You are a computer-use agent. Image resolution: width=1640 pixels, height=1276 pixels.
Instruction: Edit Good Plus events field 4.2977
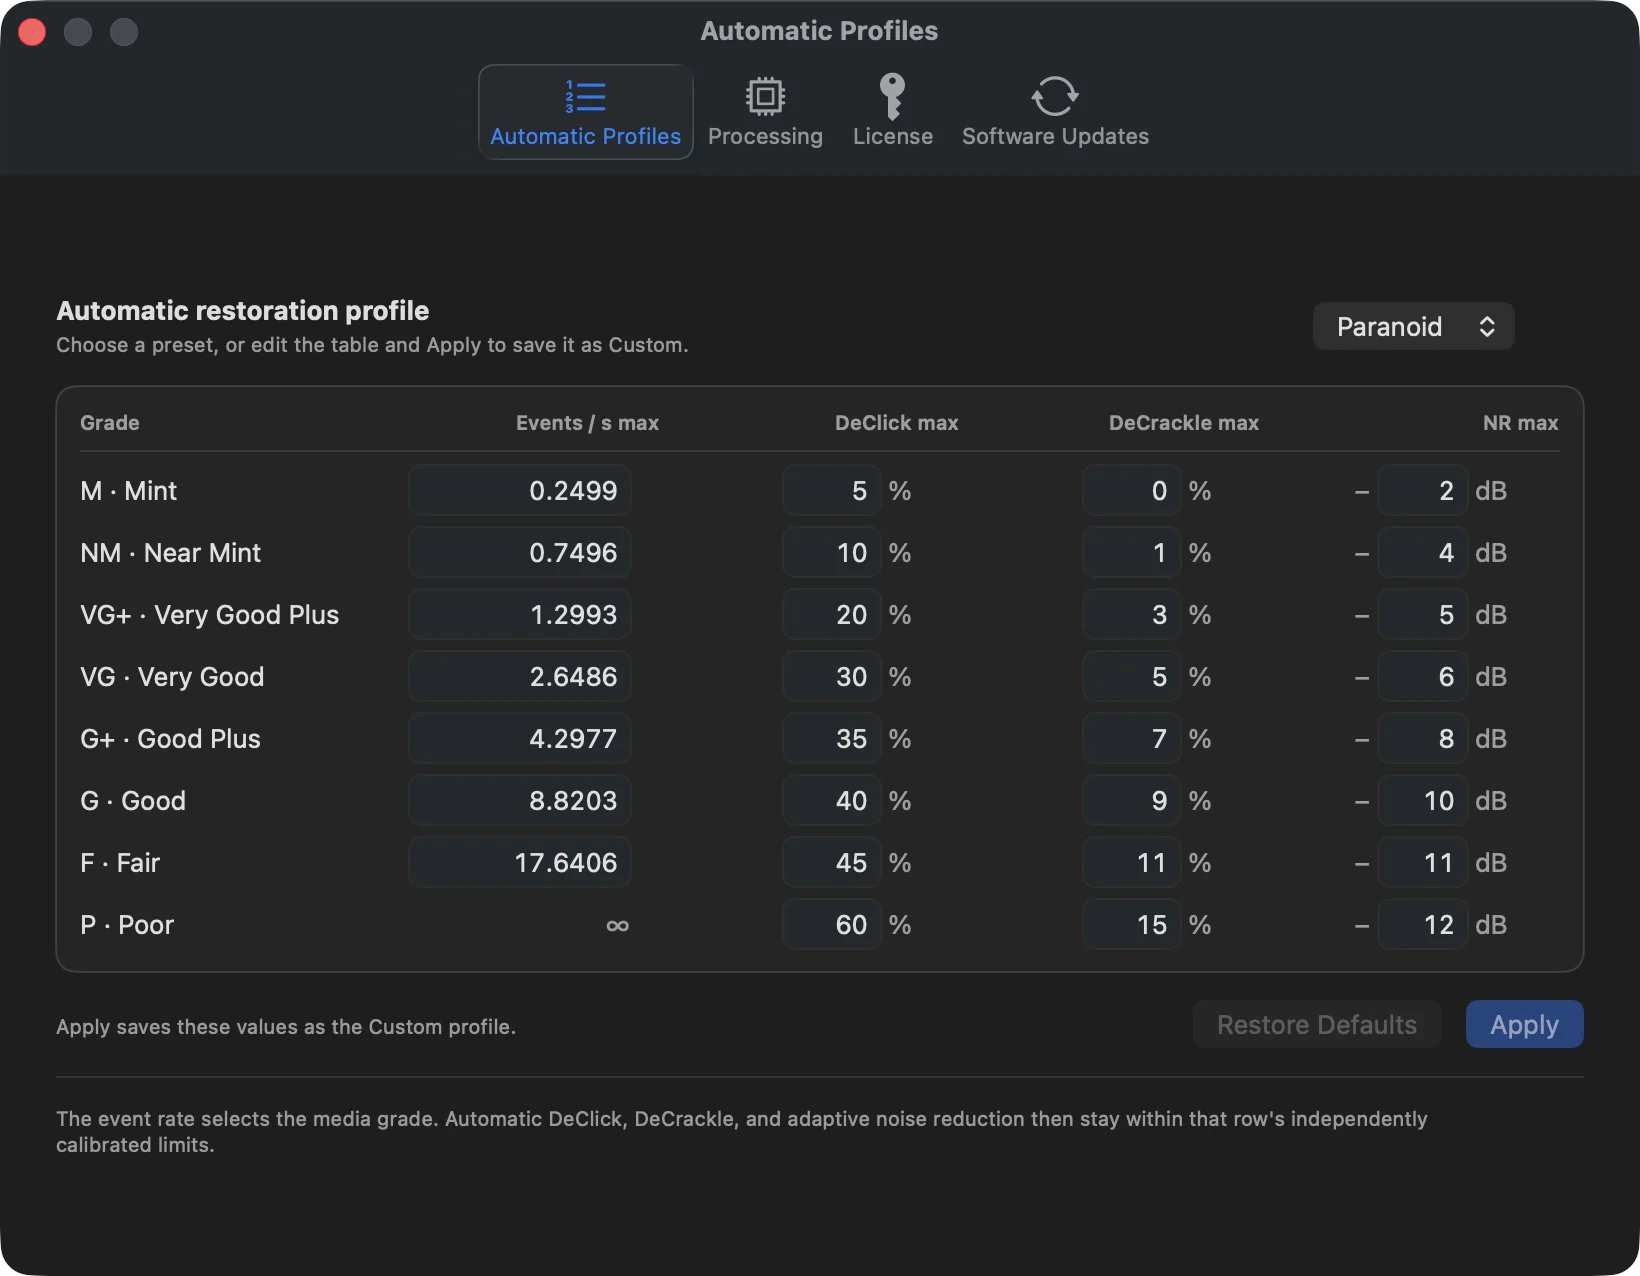[520, 738]
